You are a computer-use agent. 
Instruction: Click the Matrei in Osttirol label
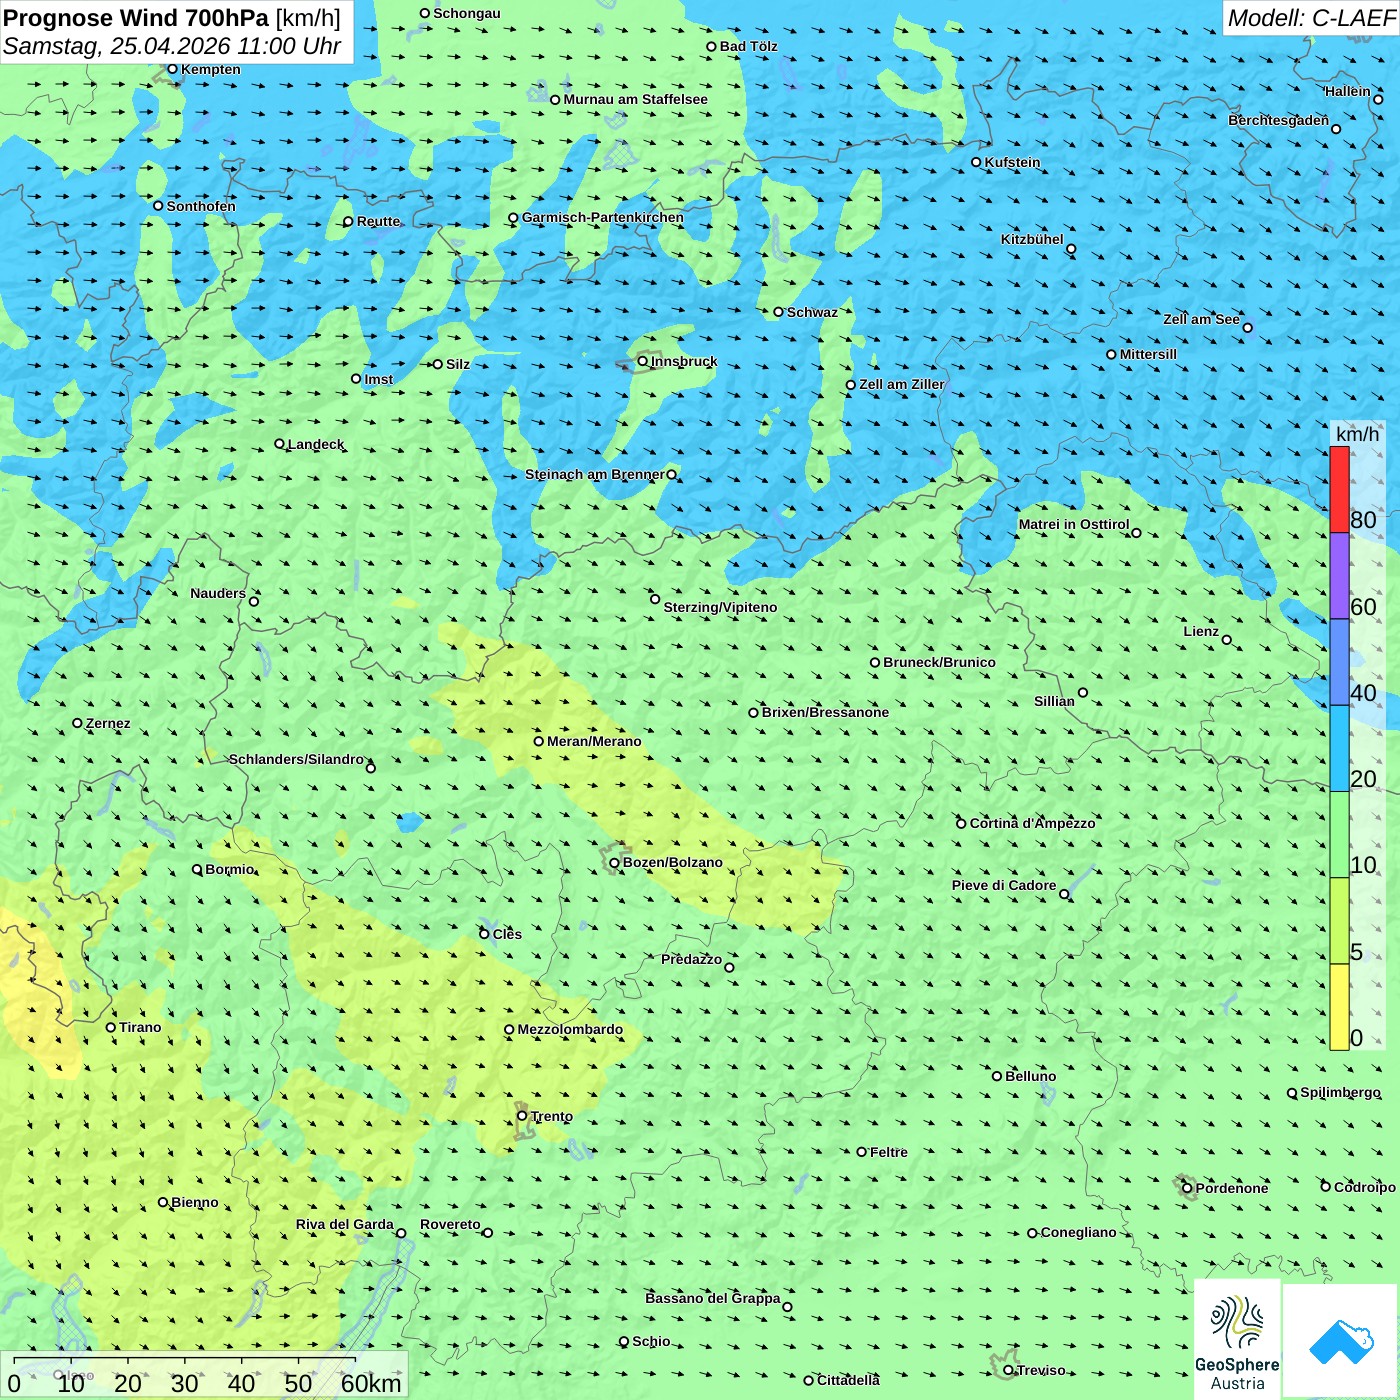(x=1074, y=524)
